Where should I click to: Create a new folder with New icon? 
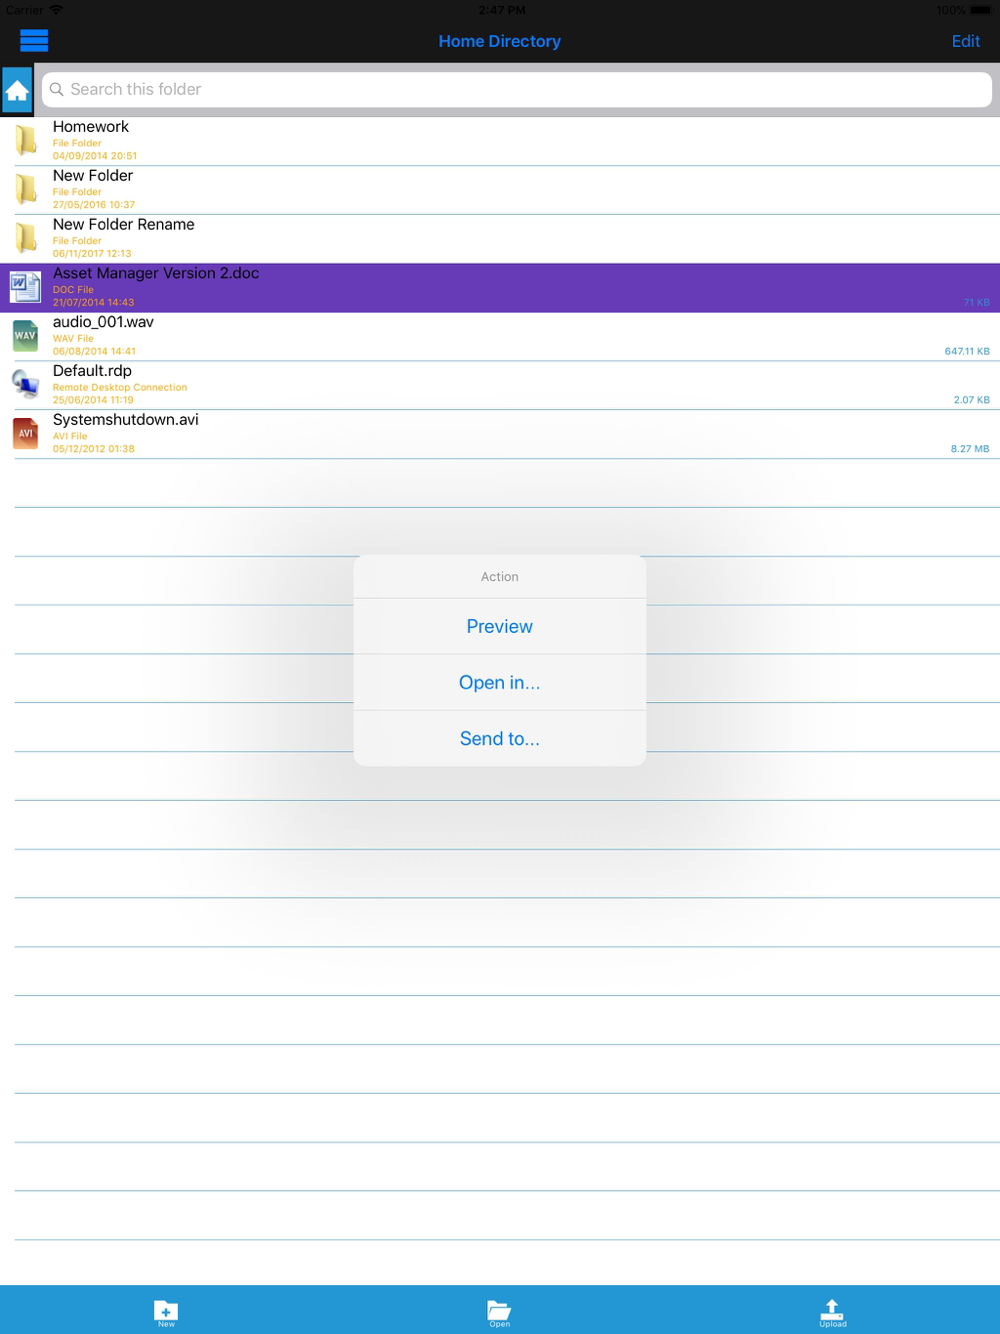click(166, 1311)
